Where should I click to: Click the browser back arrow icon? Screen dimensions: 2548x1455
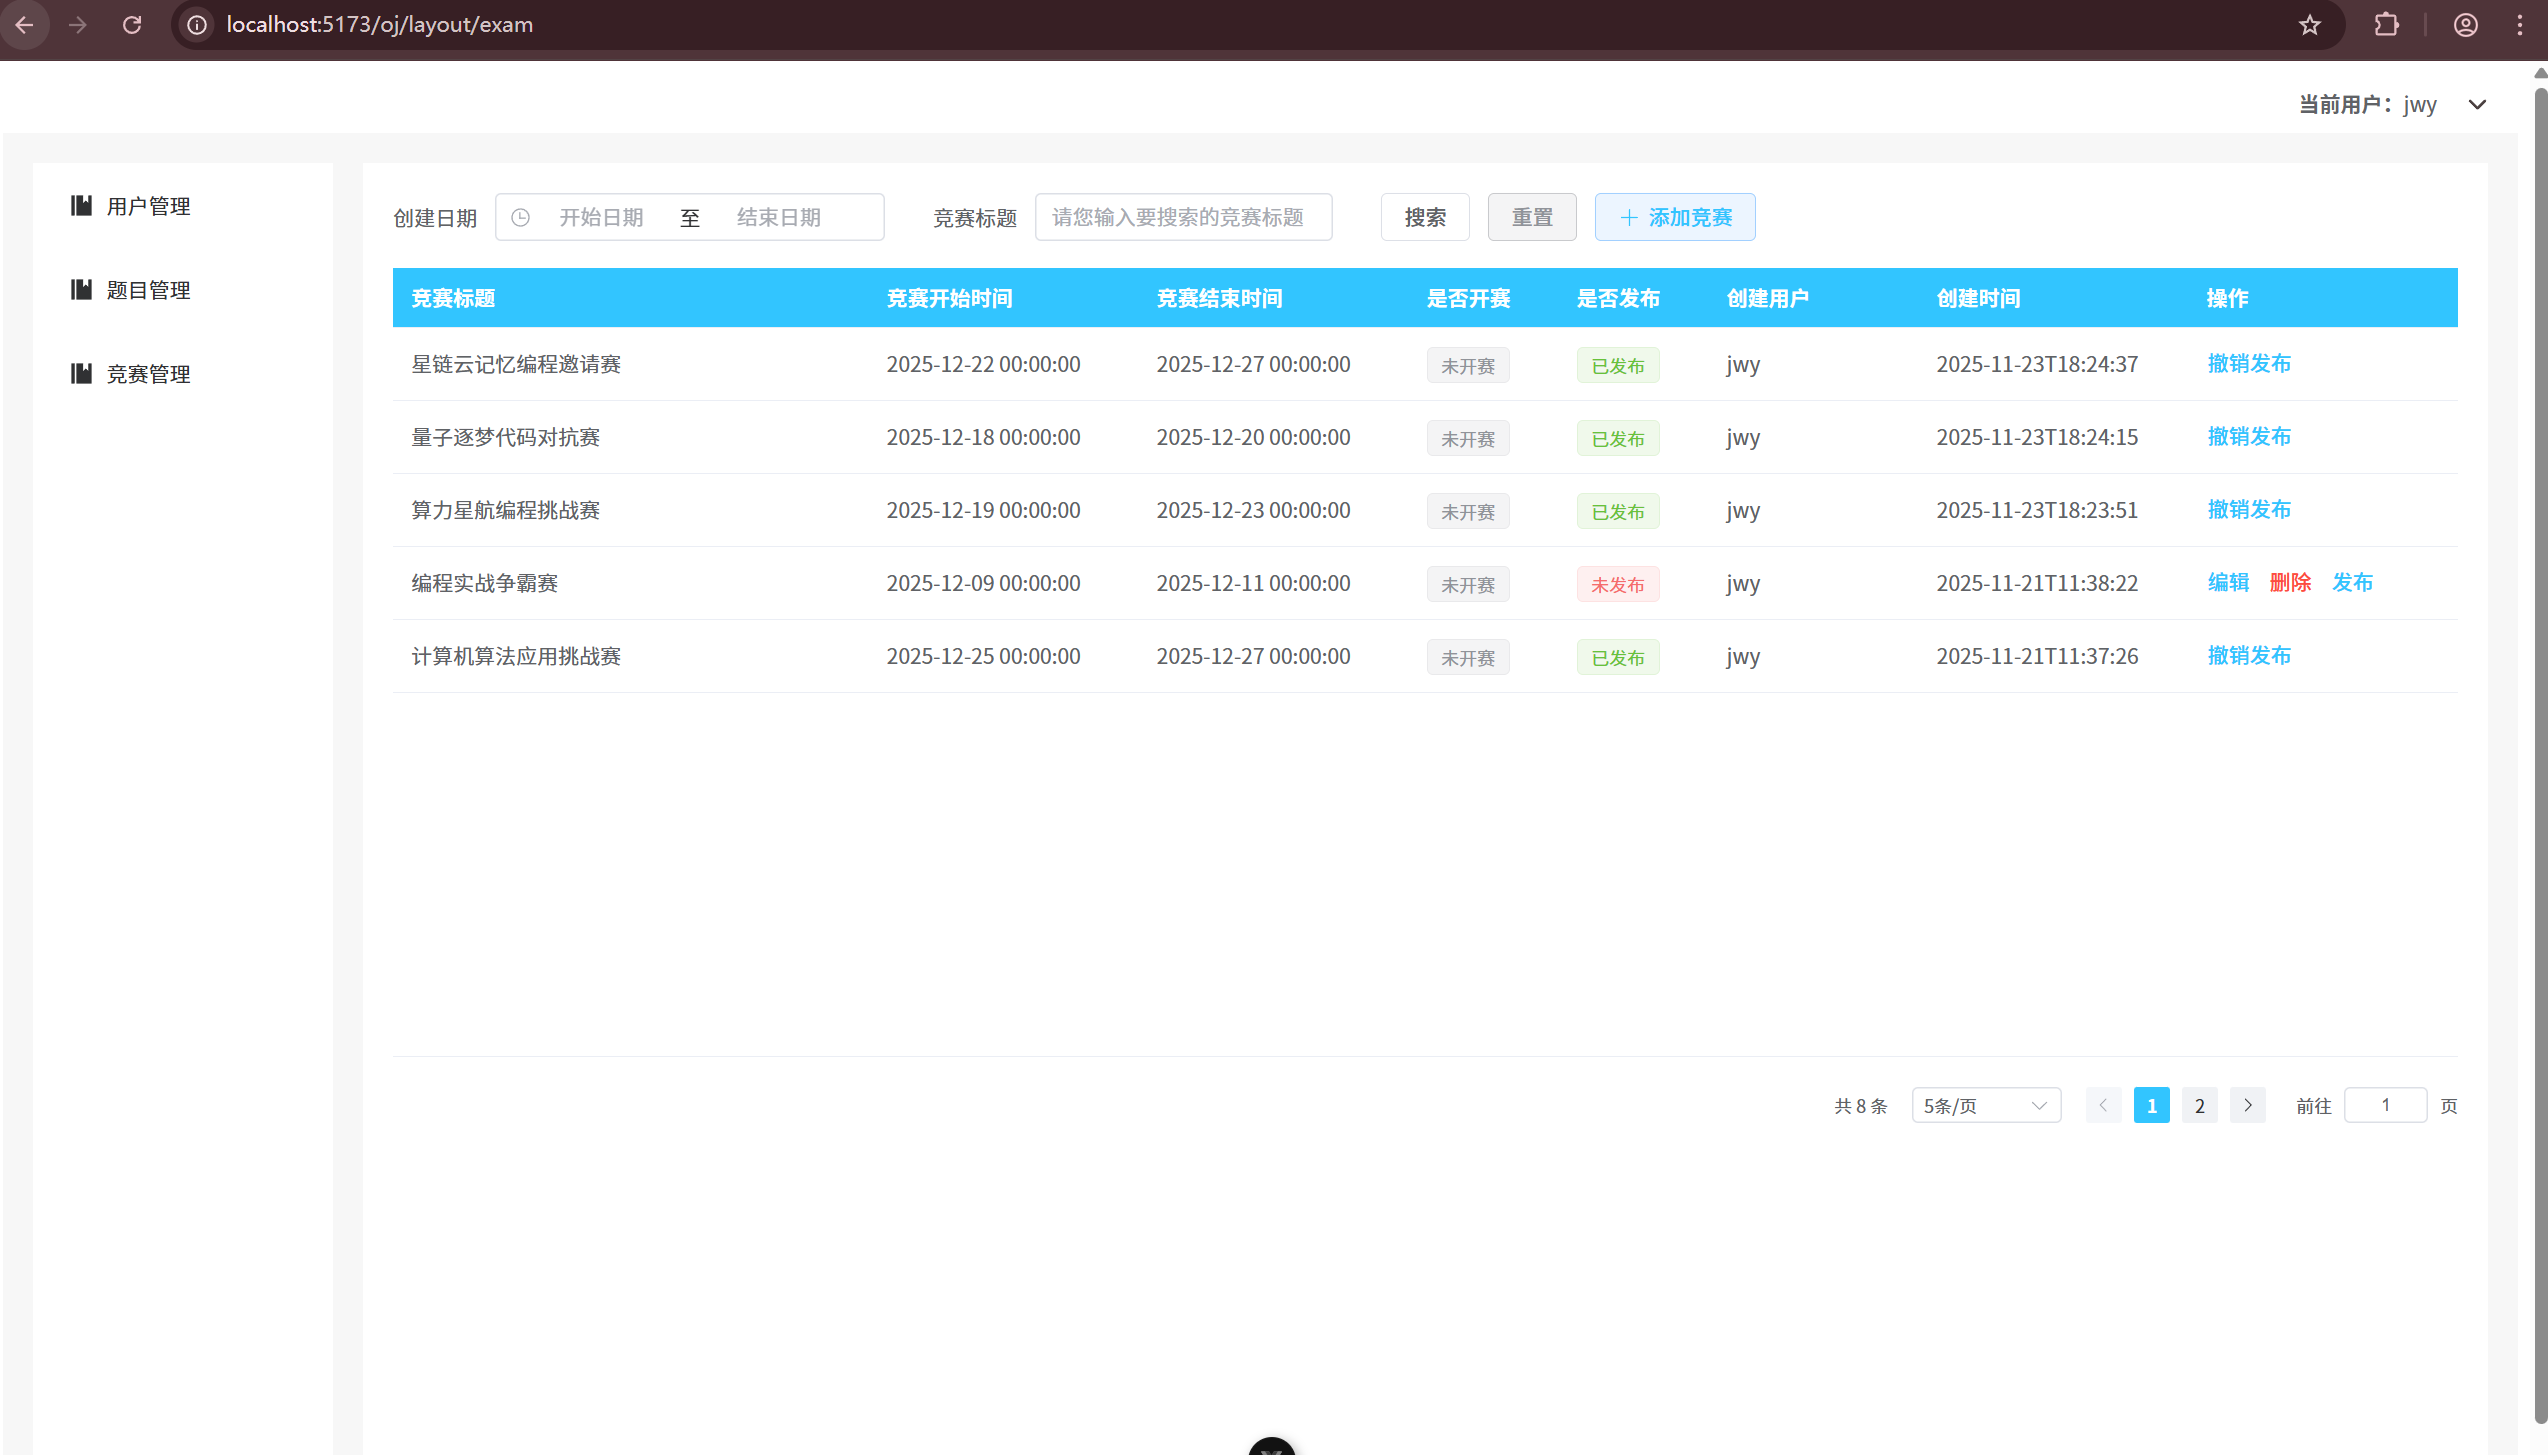(25, 25)
